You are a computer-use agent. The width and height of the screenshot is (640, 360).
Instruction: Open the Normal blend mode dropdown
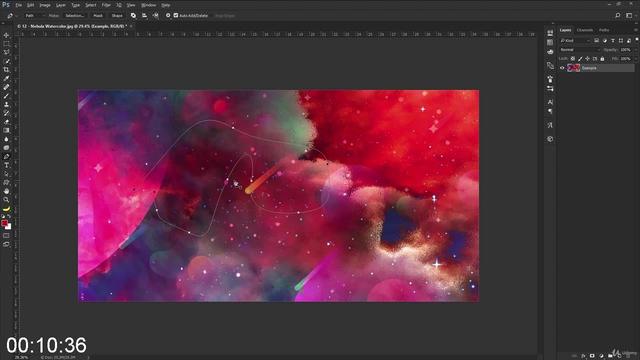tap(580, 50)
